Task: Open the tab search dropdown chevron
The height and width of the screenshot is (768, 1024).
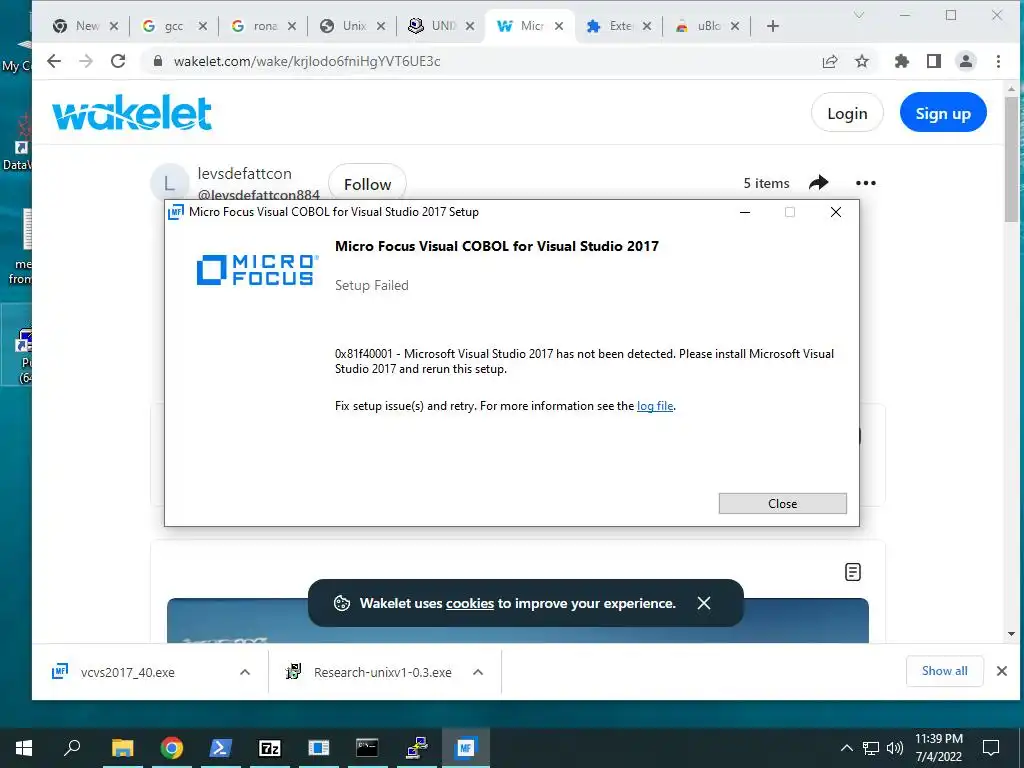Action: pyautogui.click(x=859, y=15)
